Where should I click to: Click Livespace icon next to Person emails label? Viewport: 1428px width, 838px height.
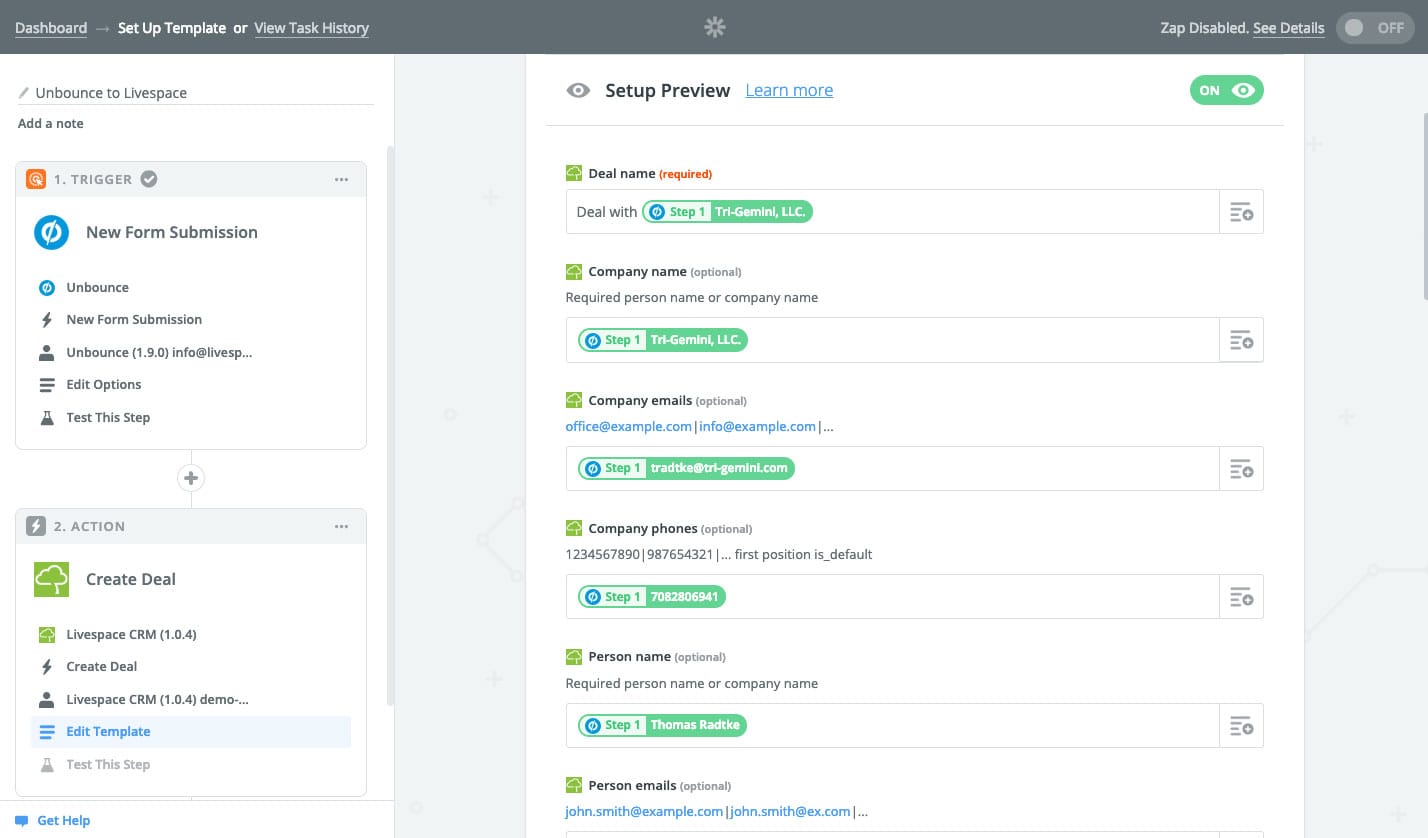574,785
